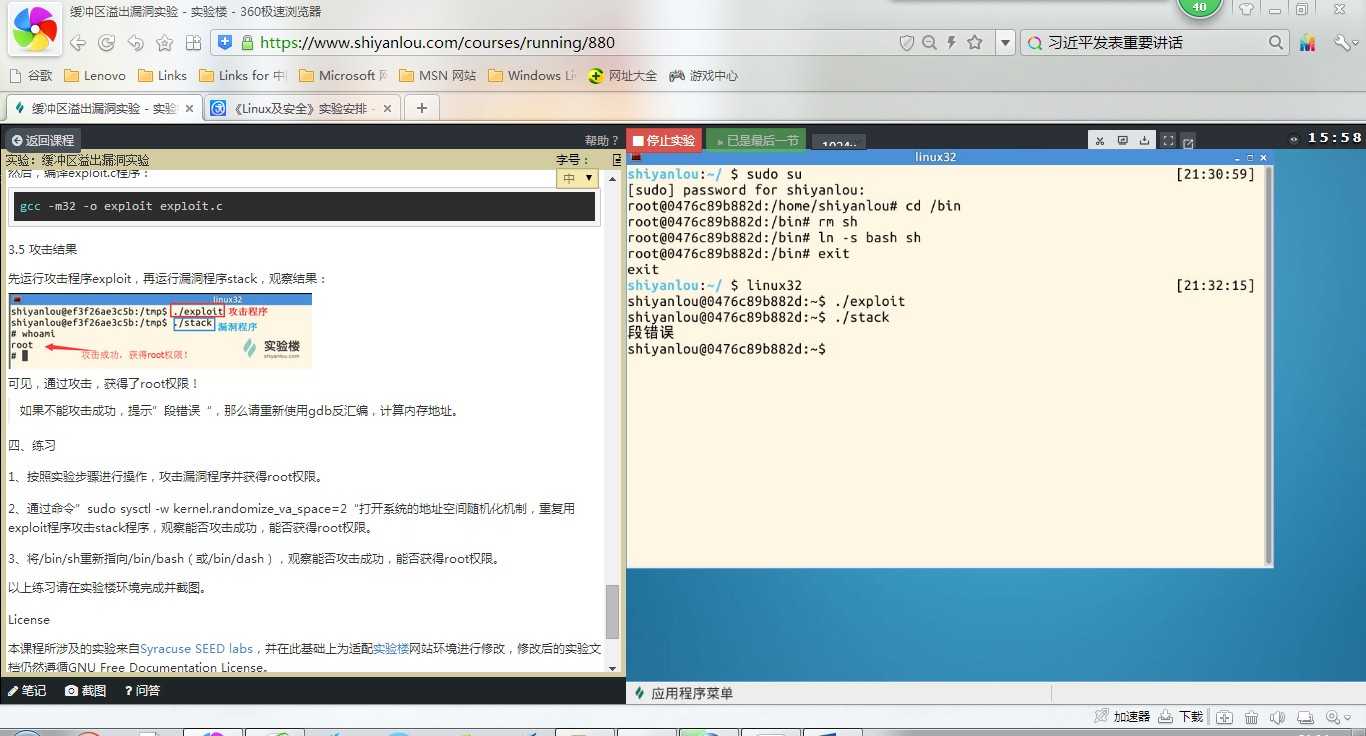Open the 实验楼 link in License text

(x=391, y=649)
